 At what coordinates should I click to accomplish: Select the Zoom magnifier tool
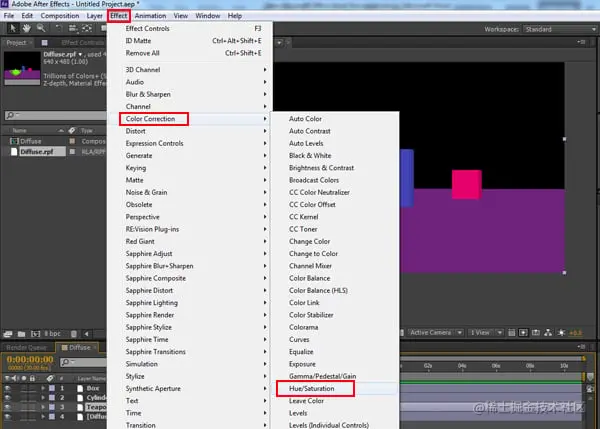click(41, 28)
